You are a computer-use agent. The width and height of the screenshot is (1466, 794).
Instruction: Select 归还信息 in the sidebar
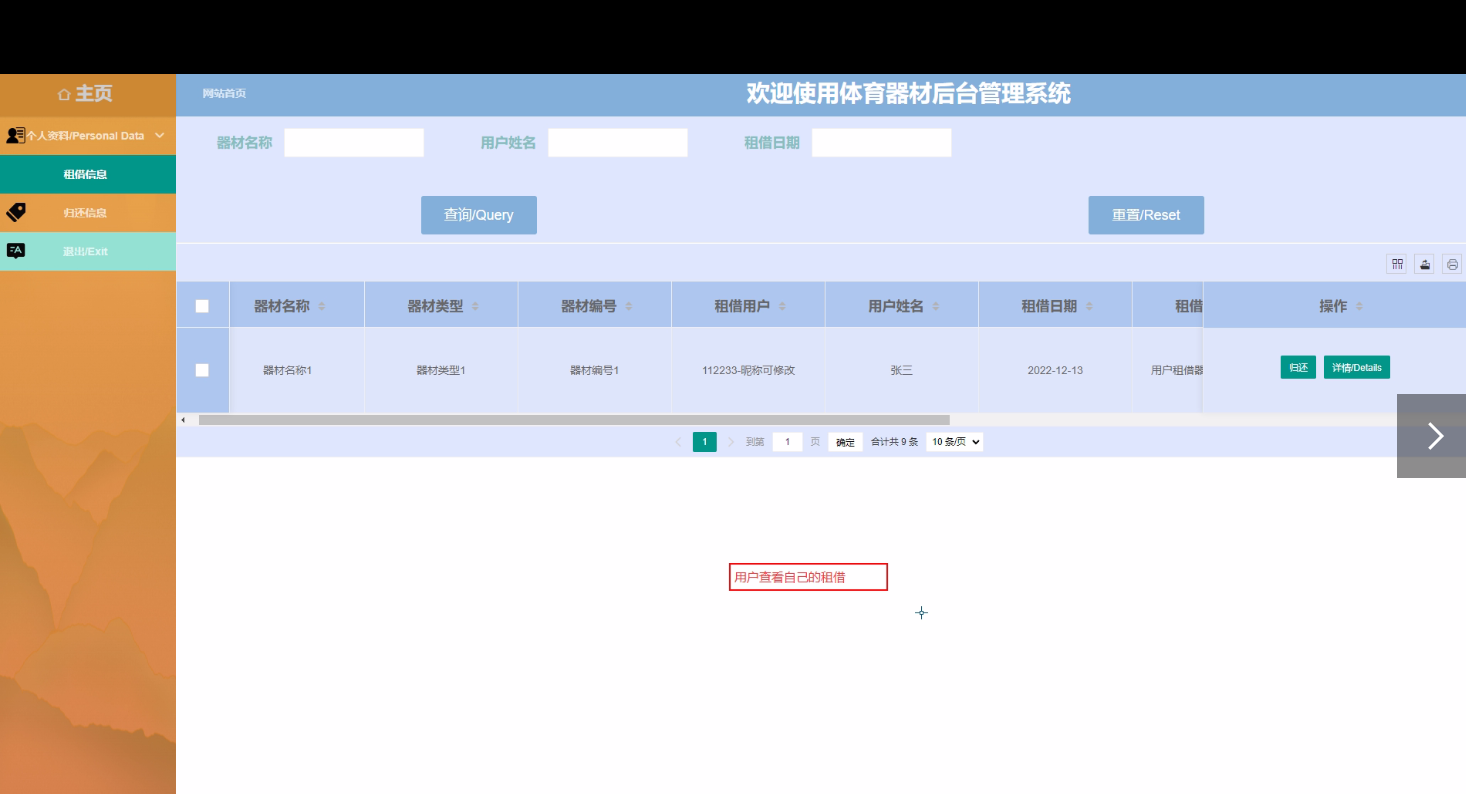tap(88, 213)
